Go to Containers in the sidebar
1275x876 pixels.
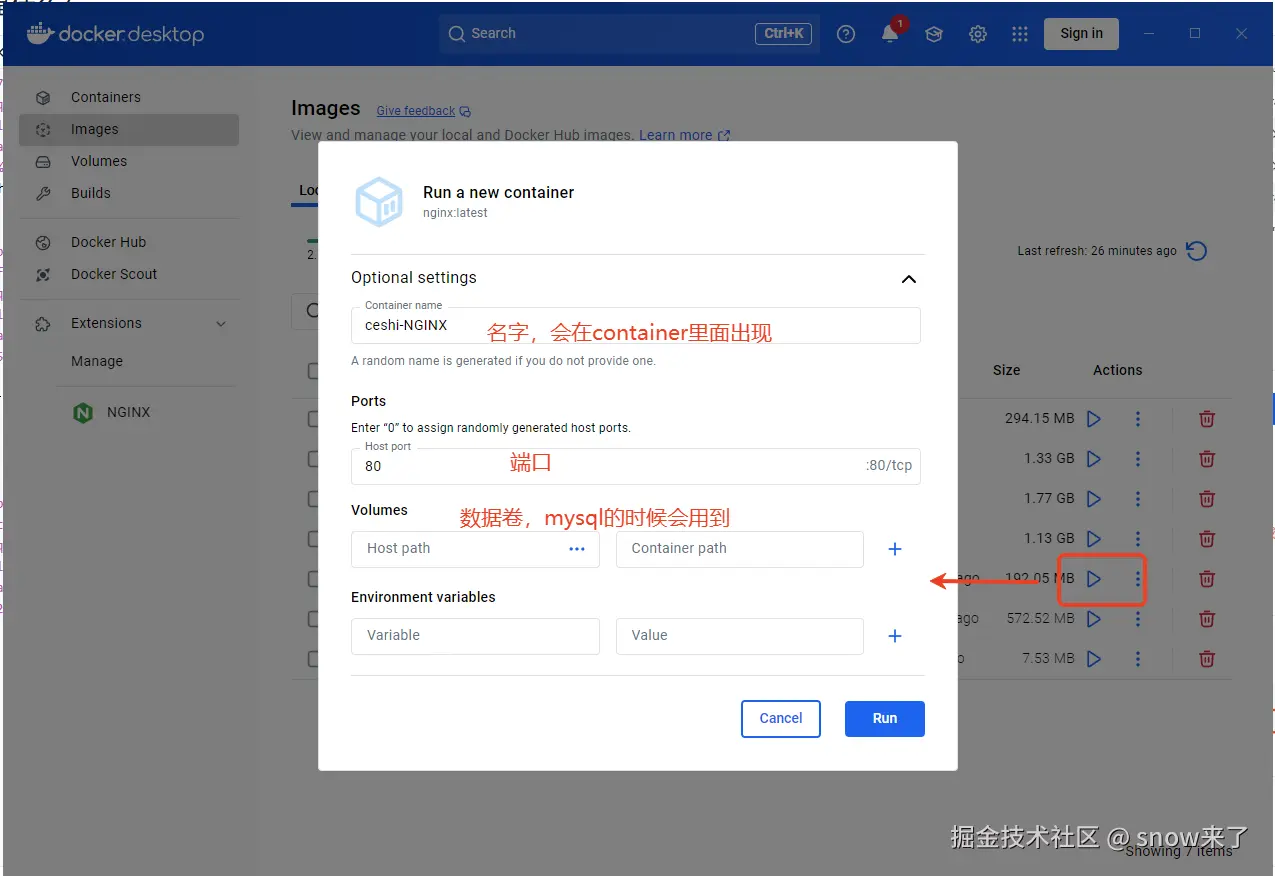click(129, 97)
